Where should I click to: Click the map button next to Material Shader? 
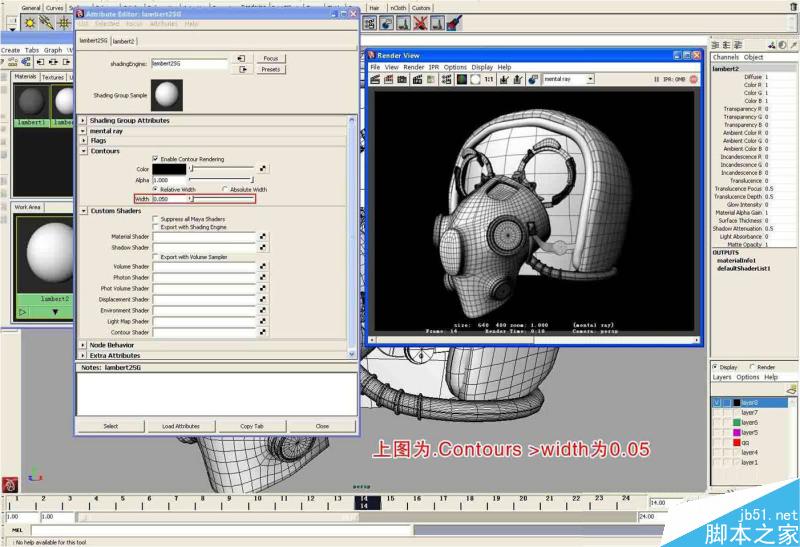pos(263,236)
